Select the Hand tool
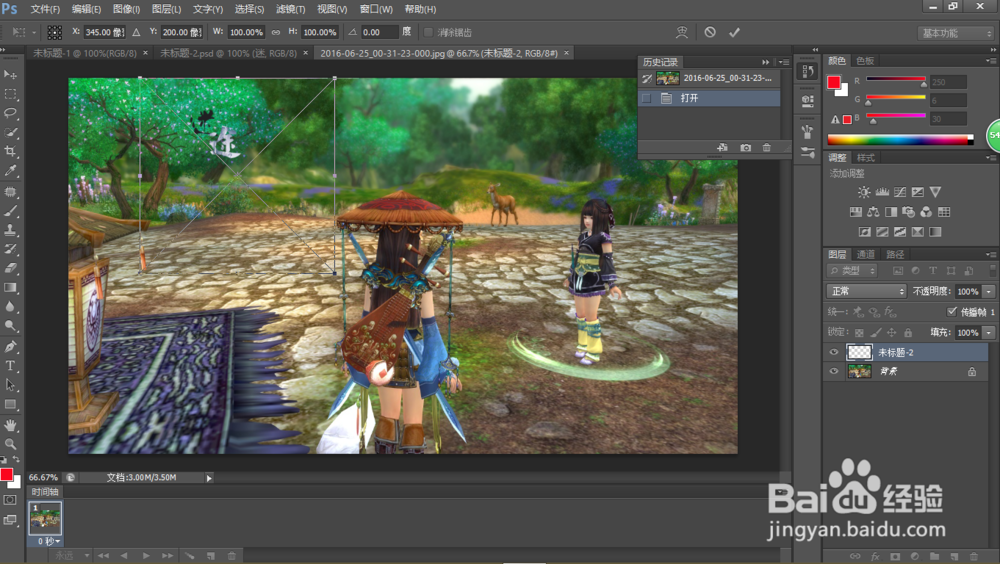Screen dimensions: 1000x564 10,425
